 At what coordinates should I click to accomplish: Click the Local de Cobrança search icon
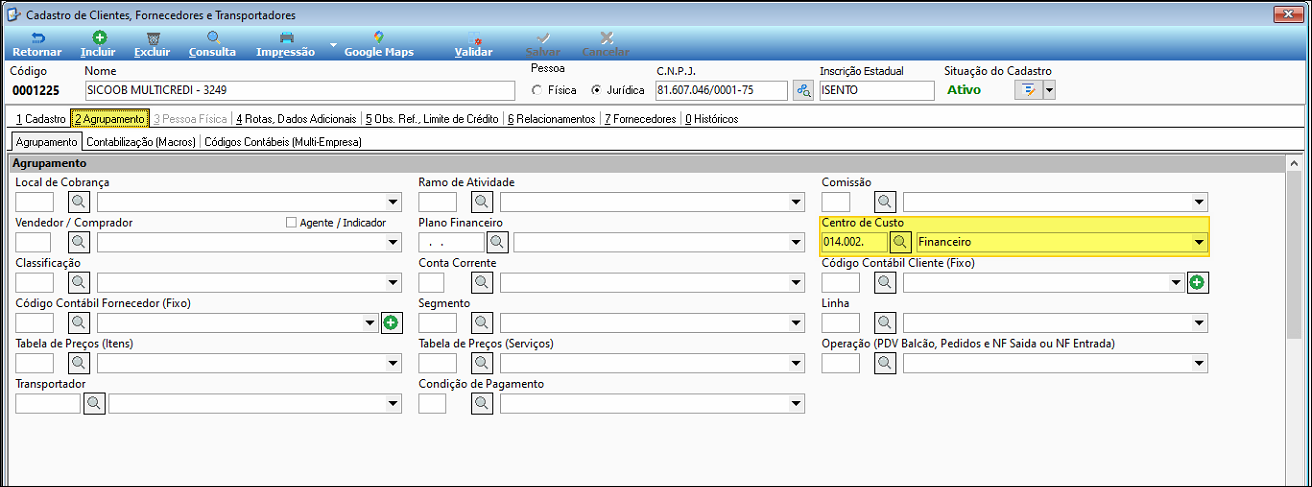(80, 202)
